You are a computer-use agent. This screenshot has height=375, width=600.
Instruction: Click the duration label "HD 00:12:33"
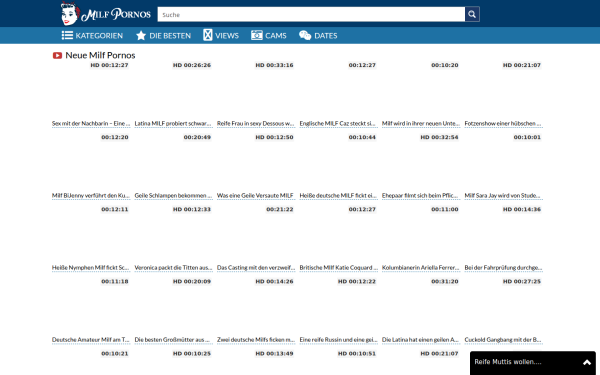pos(192,209)
